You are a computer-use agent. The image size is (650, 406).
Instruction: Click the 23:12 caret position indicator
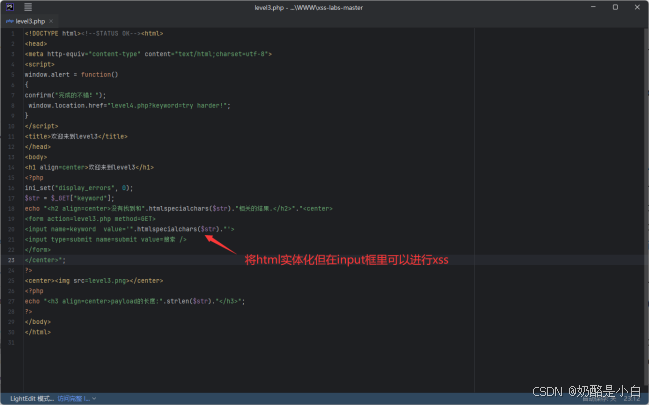[x=632, y=399]
